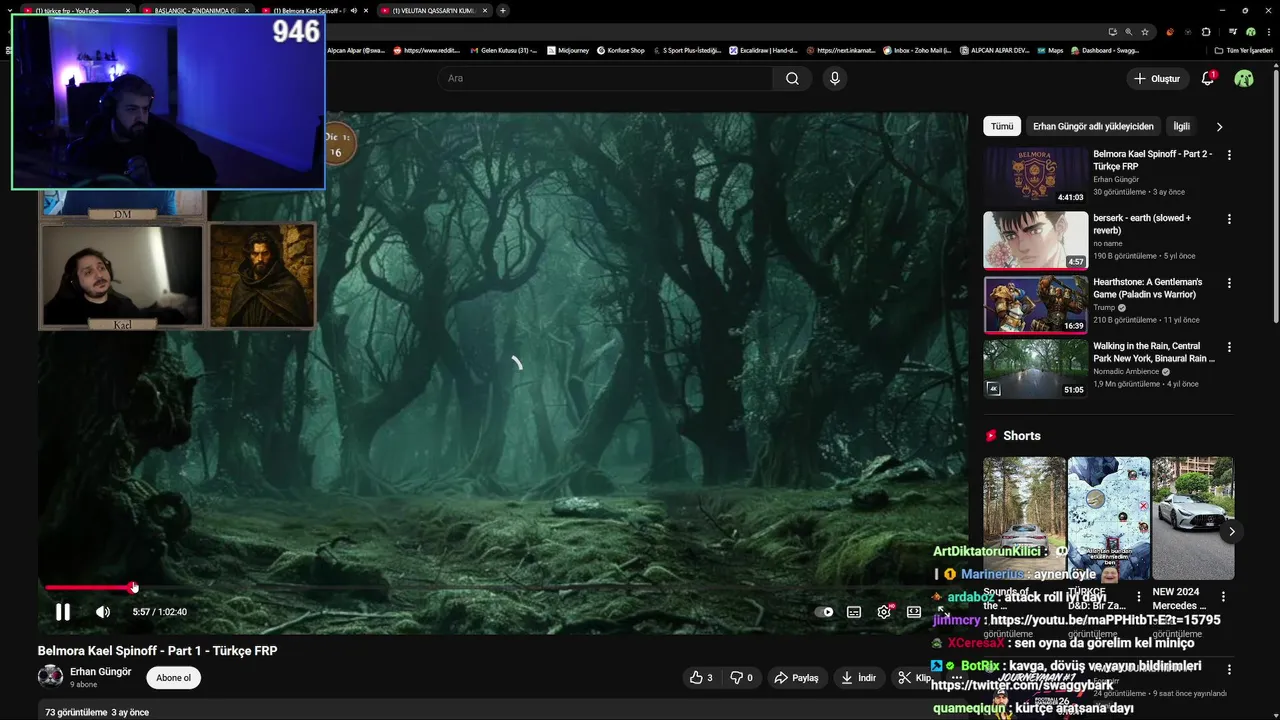This screenshot has width=1280, height=720.
Task: Like the video with the thumbs up
Action: tap(701, 677)
